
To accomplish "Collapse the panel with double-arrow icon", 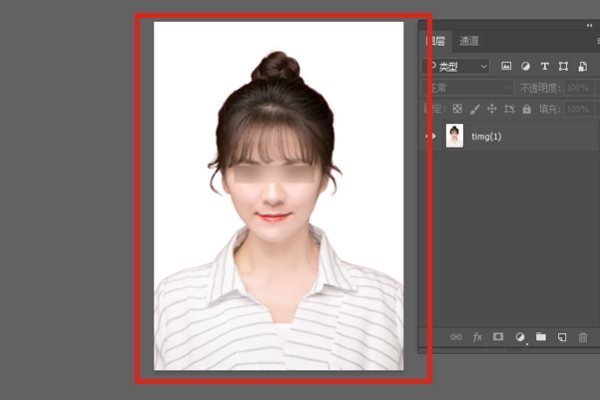I will tap(589, 25).
